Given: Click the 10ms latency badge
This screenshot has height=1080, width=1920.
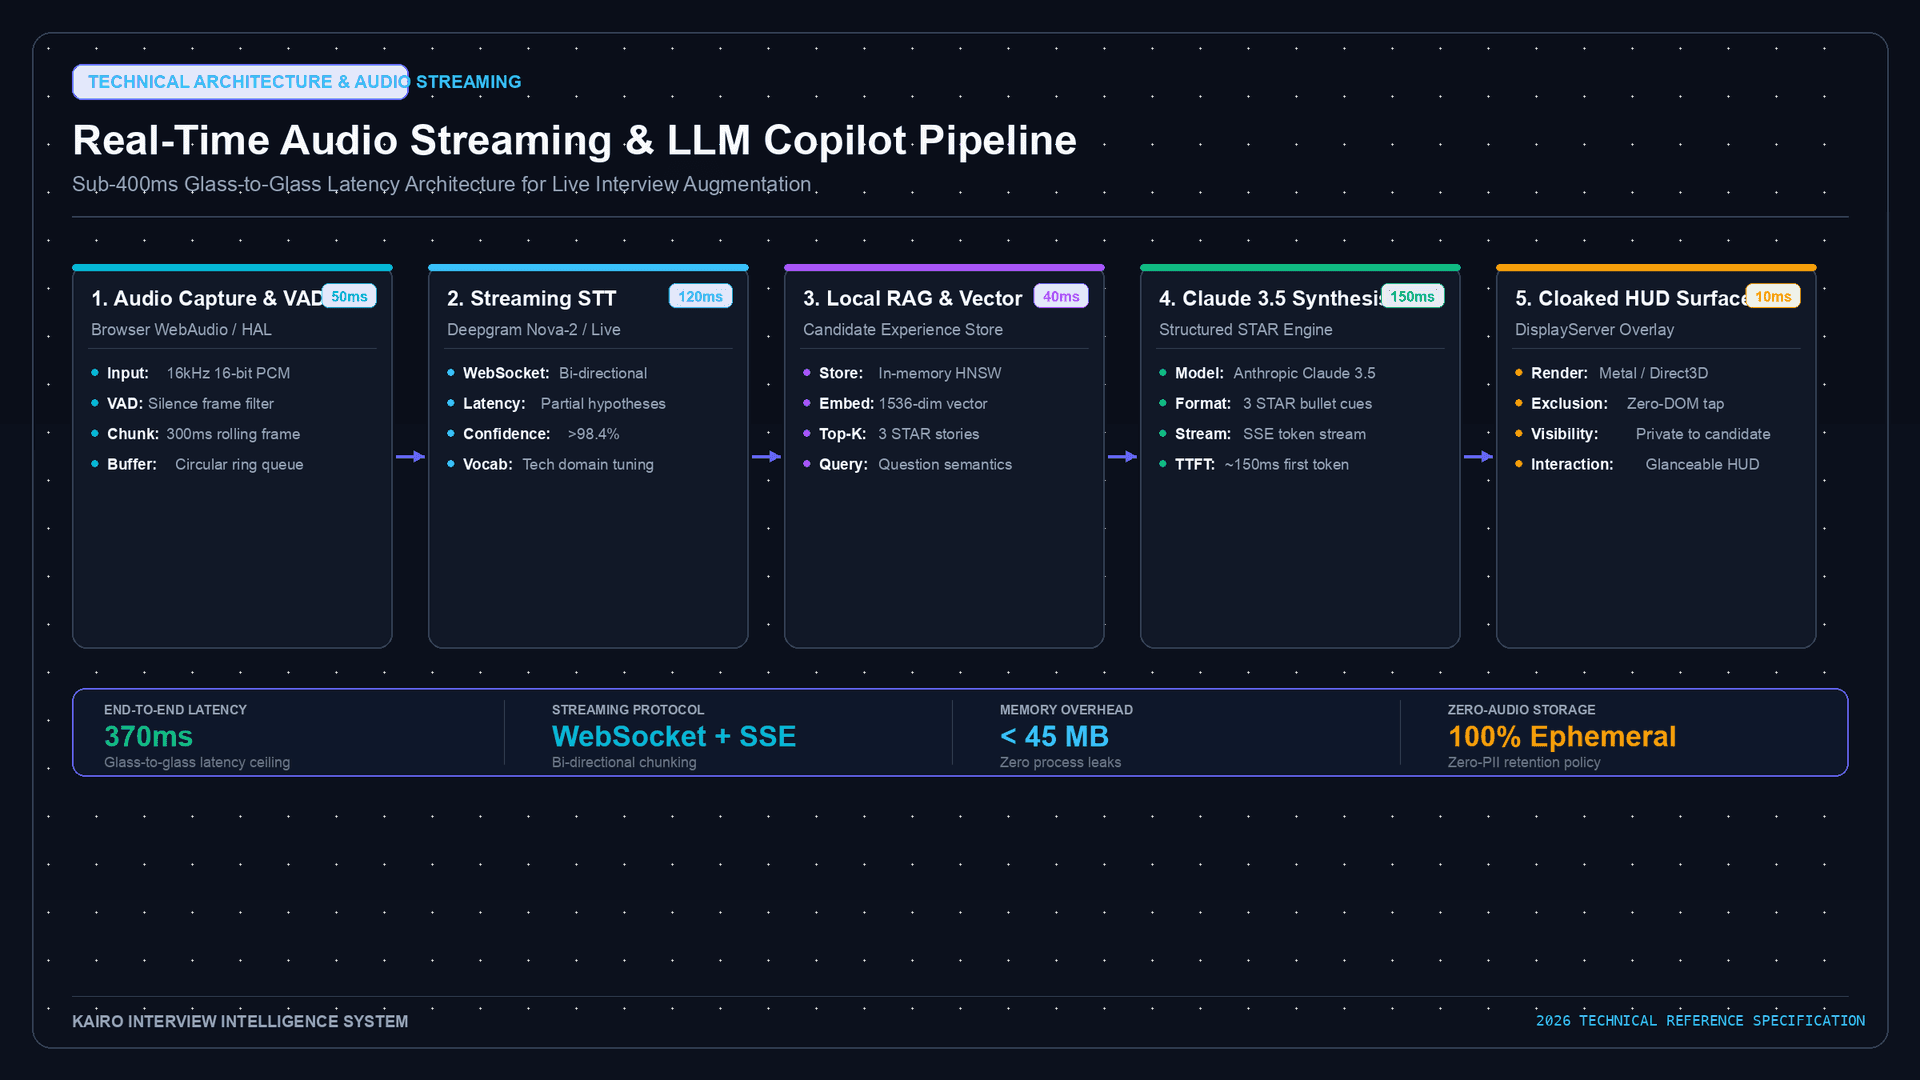Looking at the screenshot, I should (x=1773, y=296).
